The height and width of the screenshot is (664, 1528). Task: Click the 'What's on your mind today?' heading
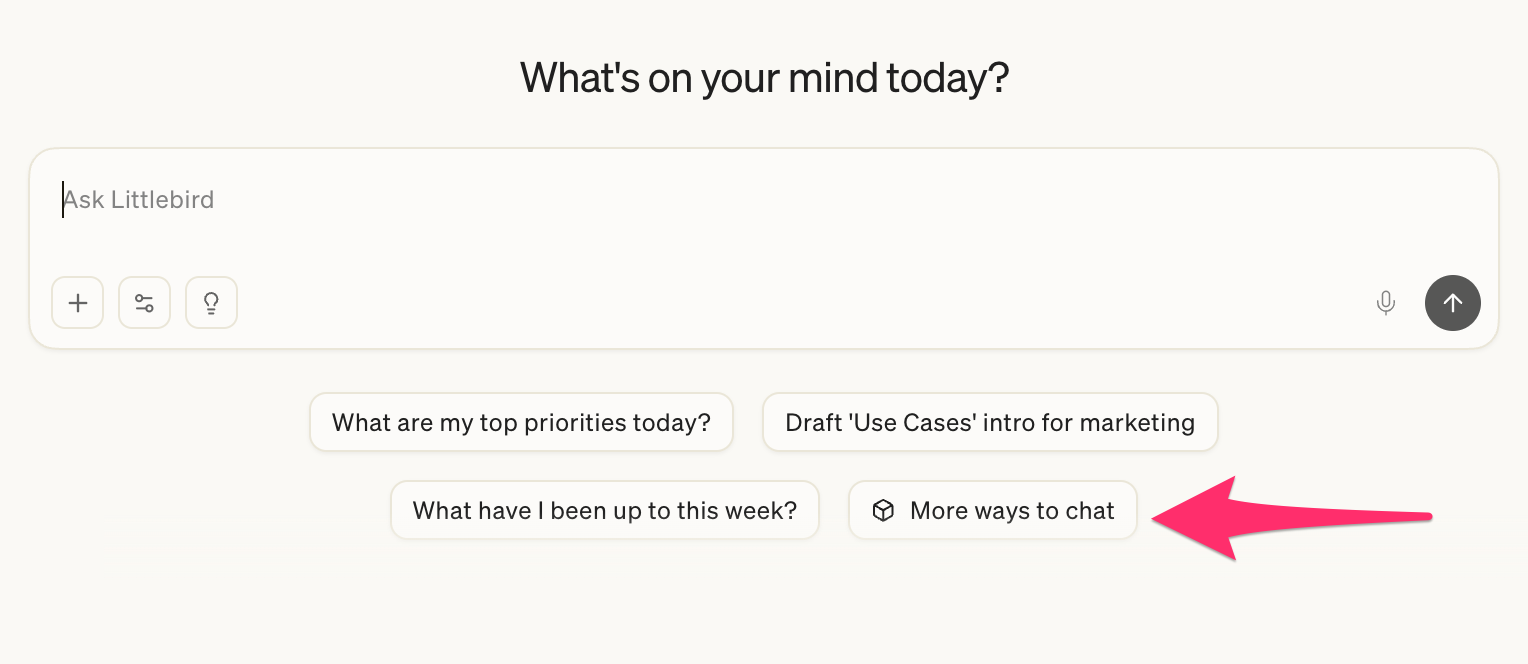click(x=764, y=78)
